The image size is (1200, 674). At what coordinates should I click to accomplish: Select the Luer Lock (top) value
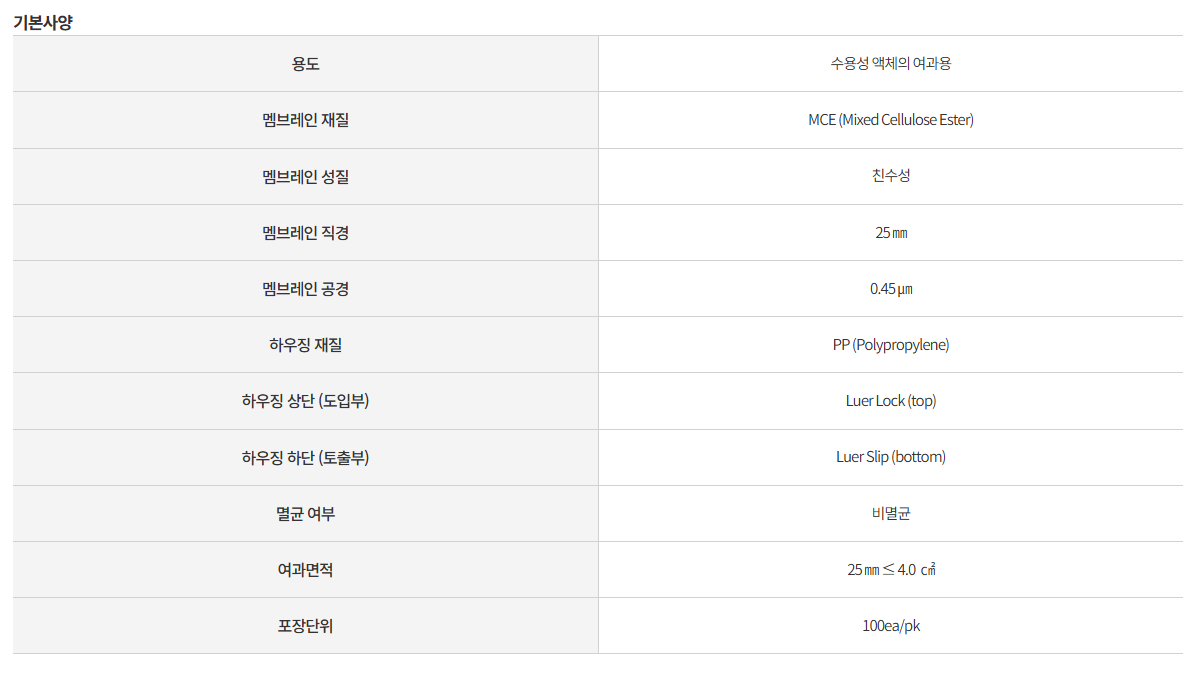click(891, 401)
